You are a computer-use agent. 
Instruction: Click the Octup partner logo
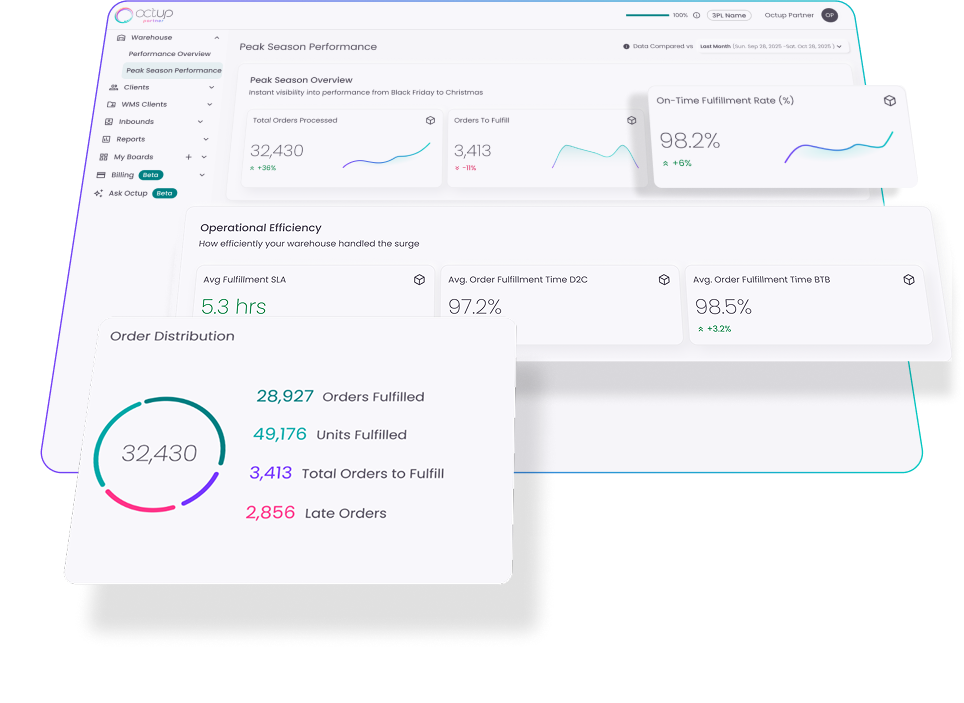pos(143,15)
